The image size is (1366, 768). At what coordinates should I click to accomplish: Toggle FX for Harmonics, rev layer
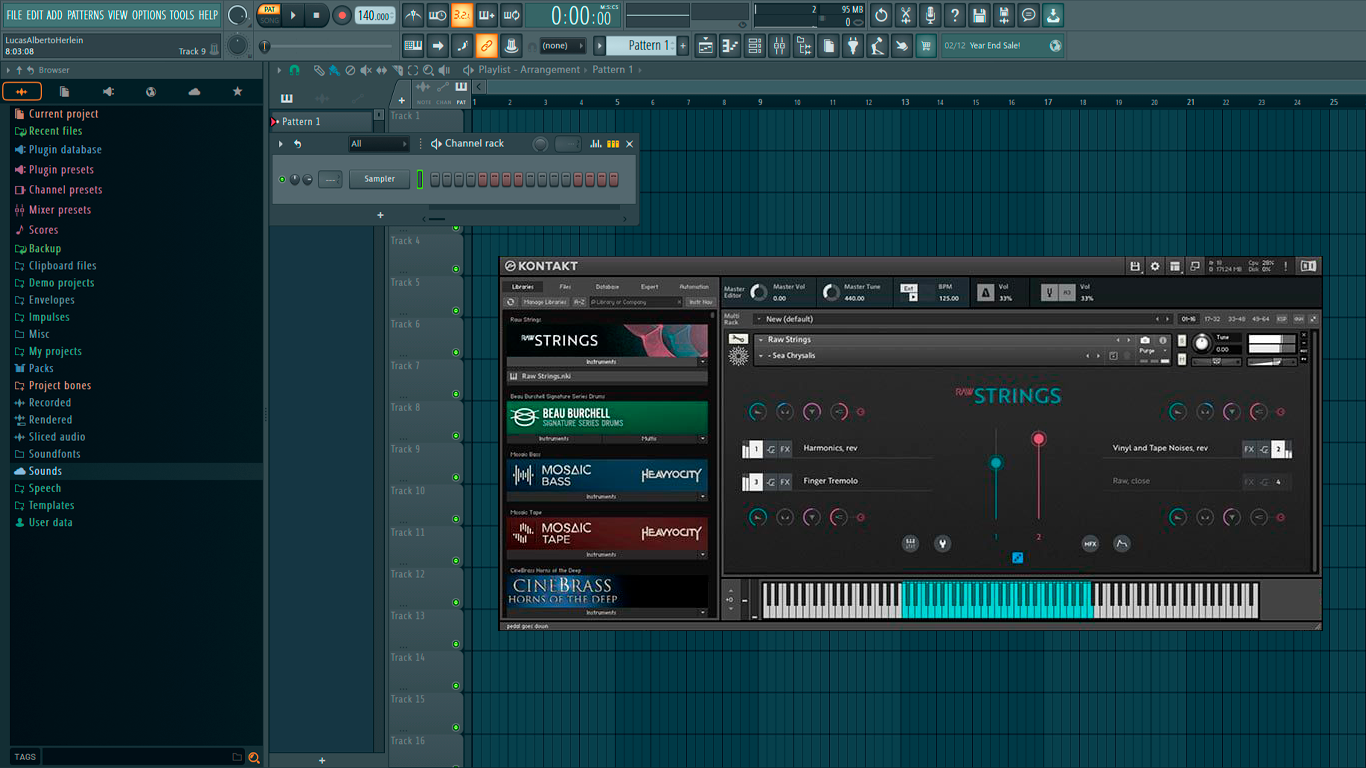coord(785,450)
